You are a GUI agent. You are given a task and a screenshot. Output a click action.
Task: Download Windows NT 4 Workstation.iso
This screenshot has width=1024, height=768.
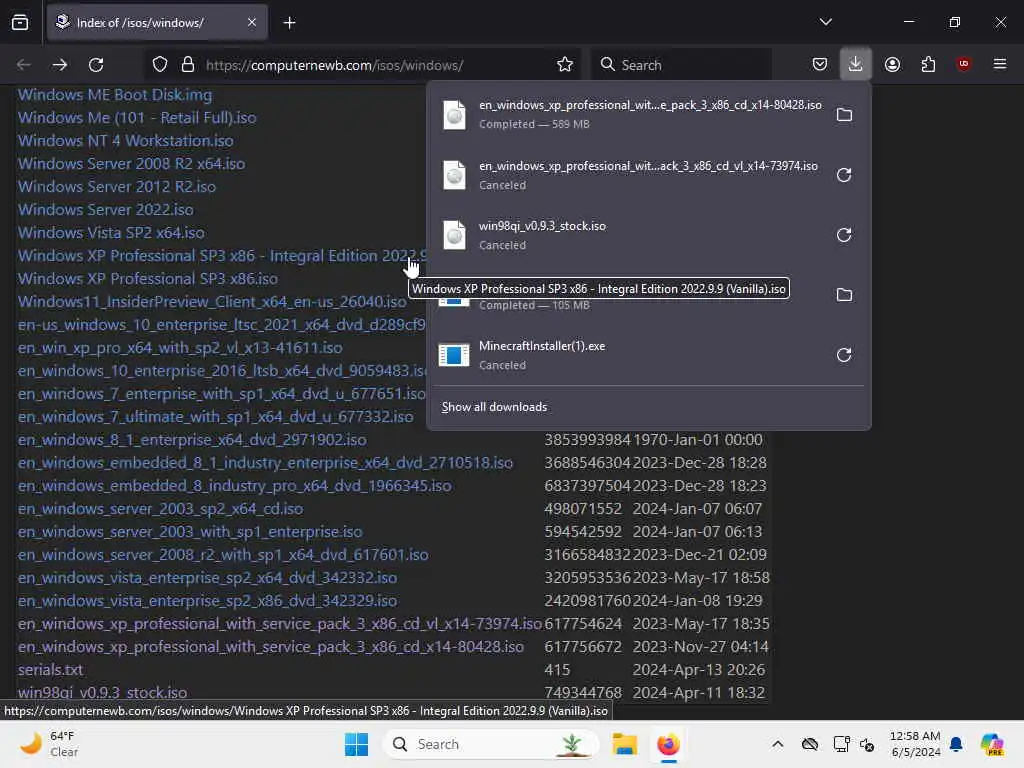coord(125,140)
